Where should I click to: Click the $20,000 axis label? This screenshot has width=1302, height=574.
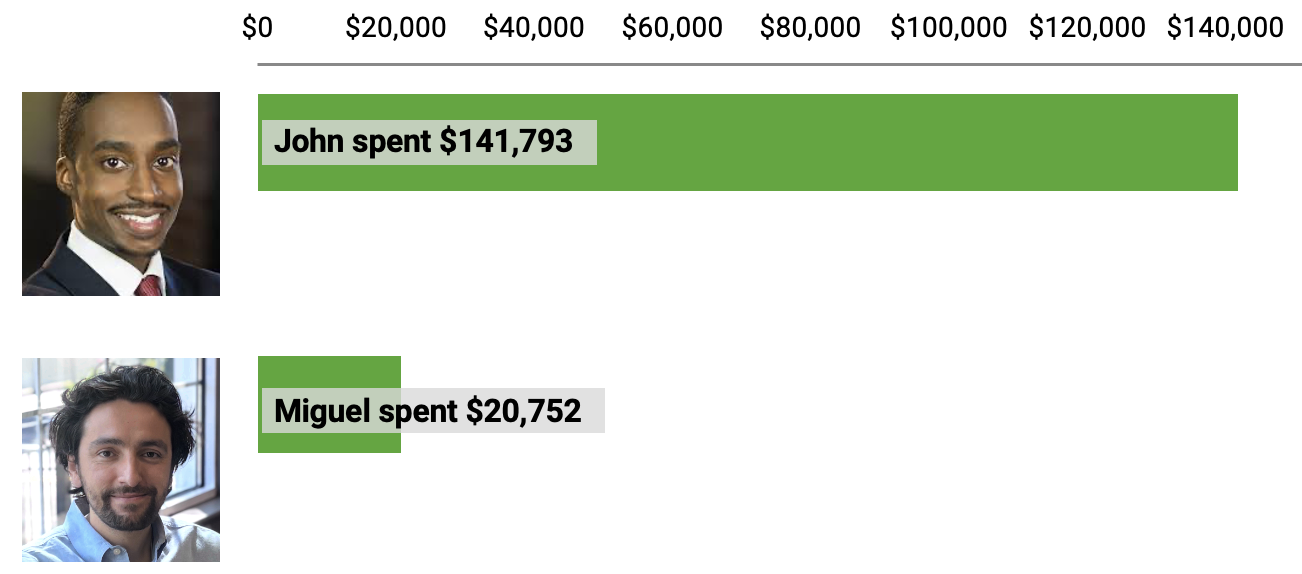coord(396,28)
